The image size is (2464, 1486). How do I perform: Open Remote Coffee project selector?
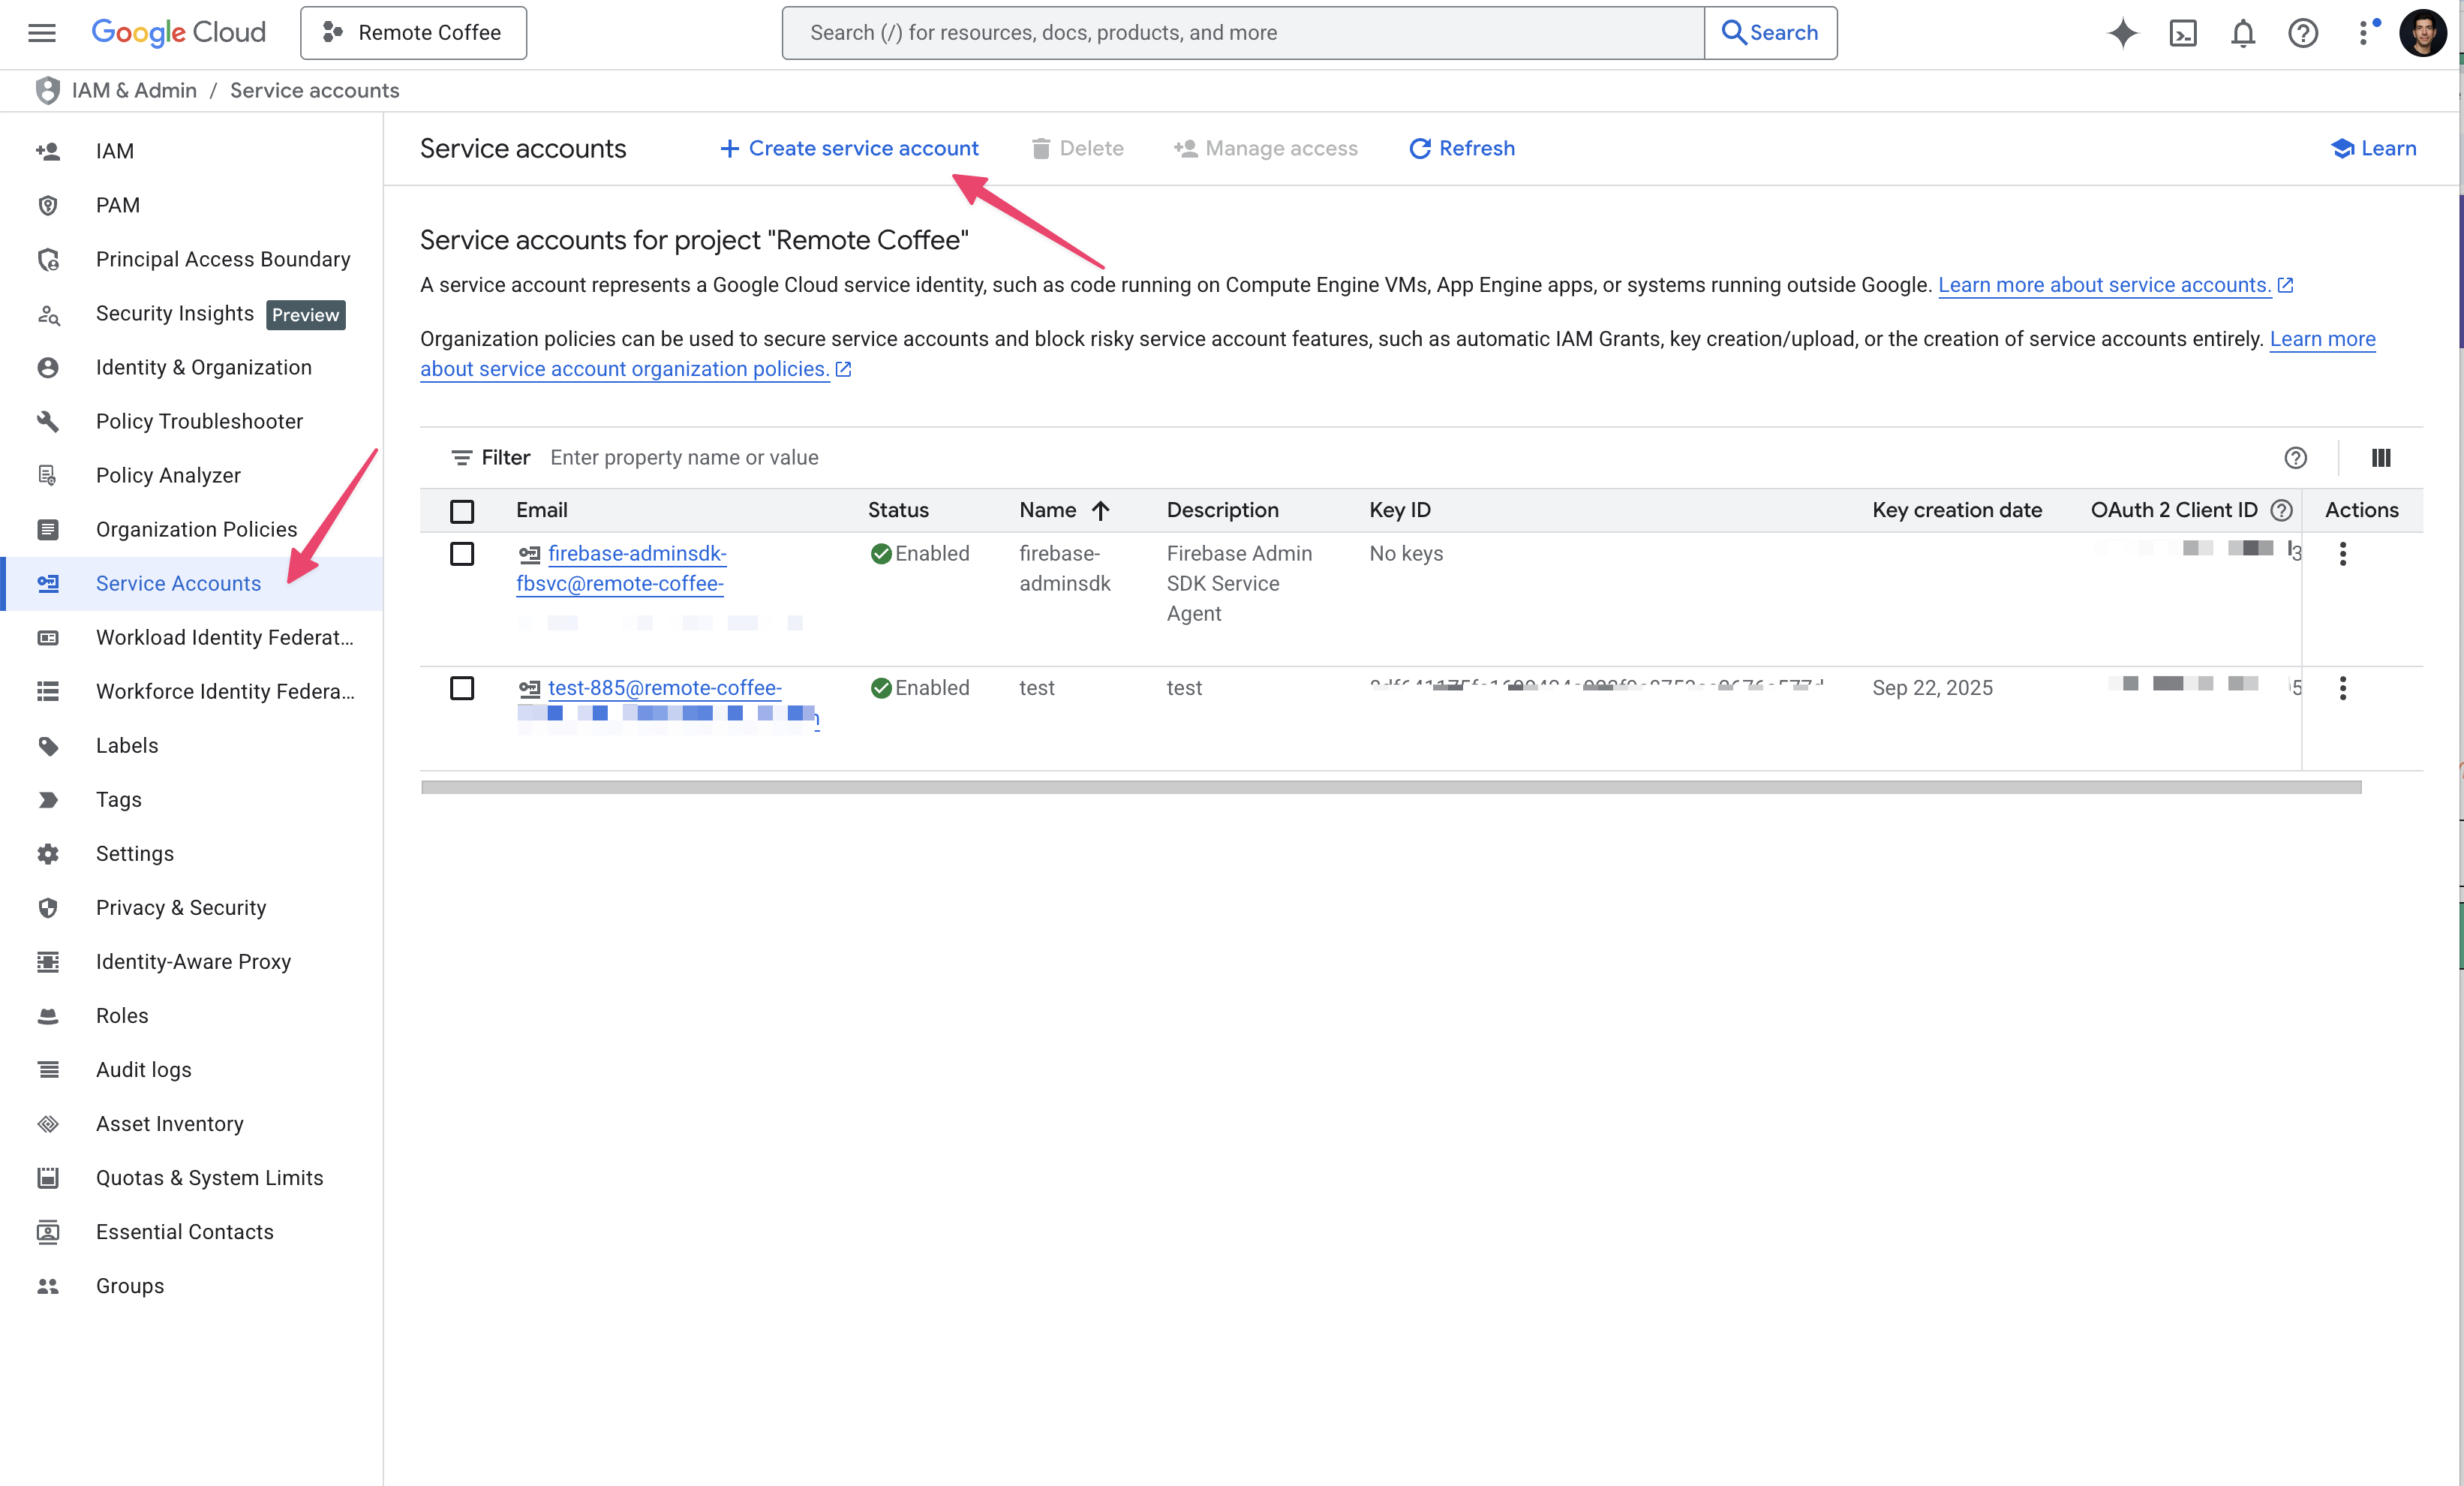pyautogui.click(x=413, y=33)
